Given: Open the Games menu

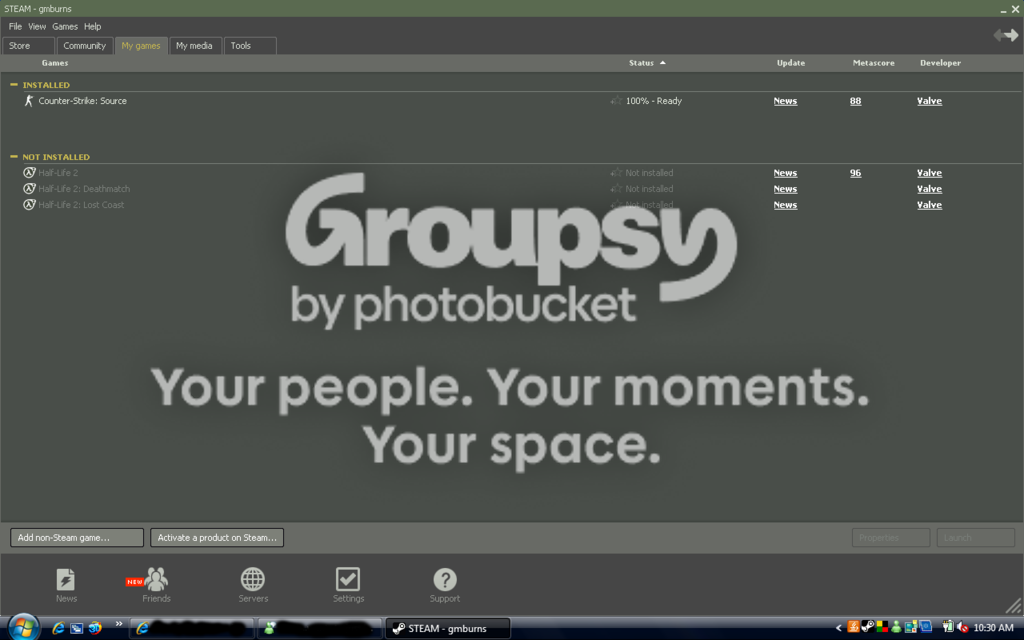Looking at the screenshot, I should pyautogui.click(x=65, y=27).
